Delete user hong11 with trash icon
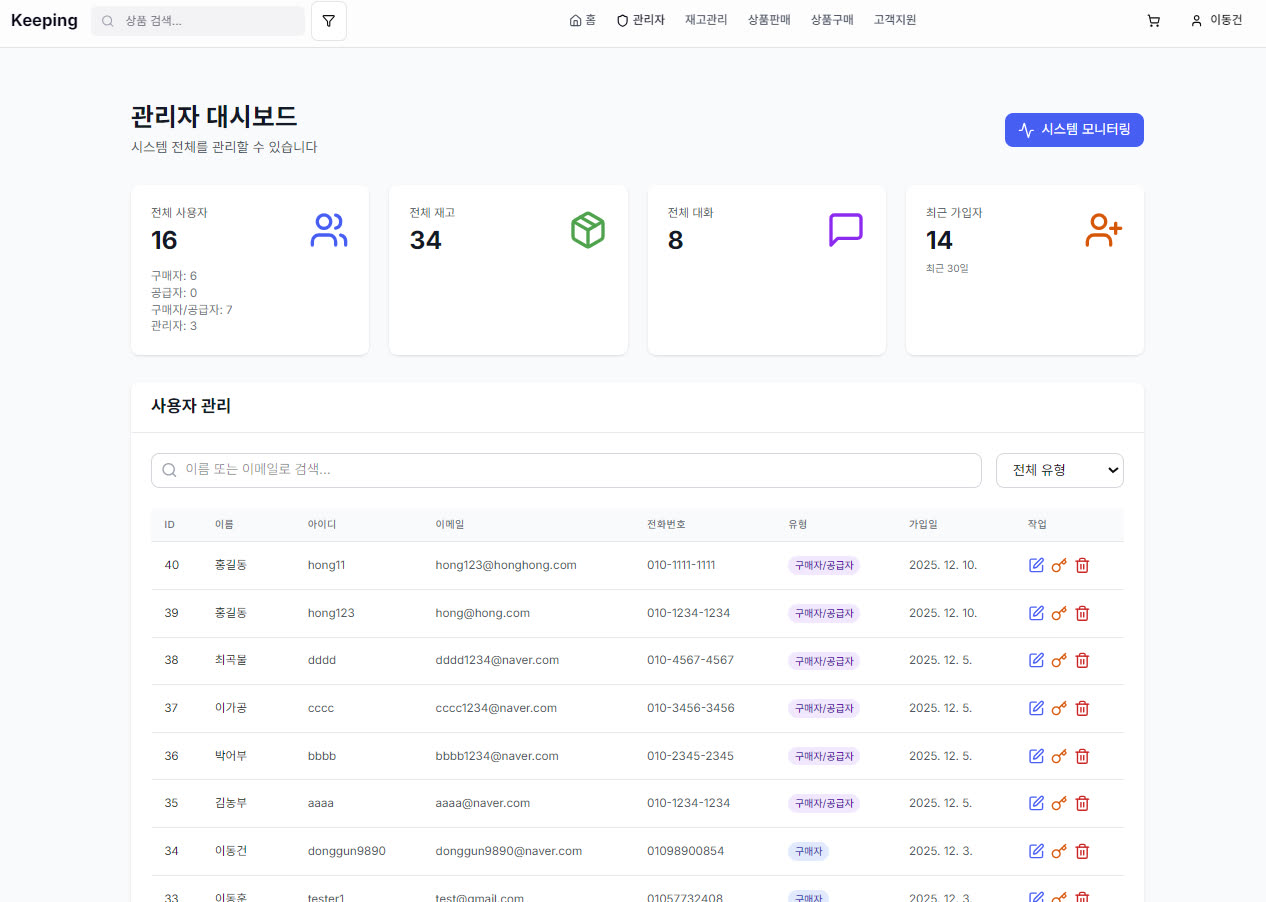The image size is (1266, 902). [x=1082, y=565]
